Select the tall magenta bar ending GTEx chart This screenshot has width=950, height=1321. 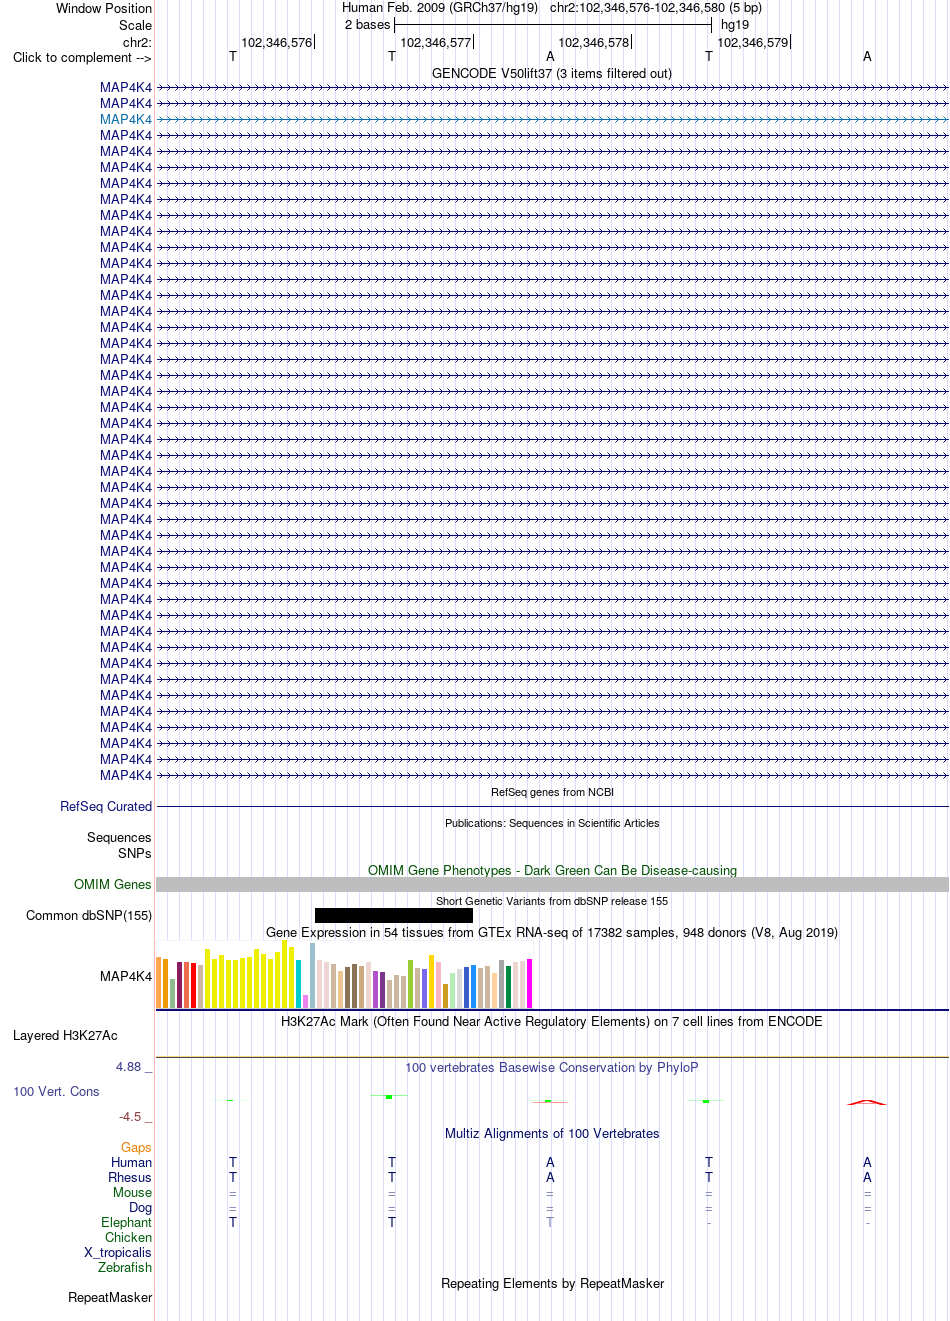pos(530,983)
